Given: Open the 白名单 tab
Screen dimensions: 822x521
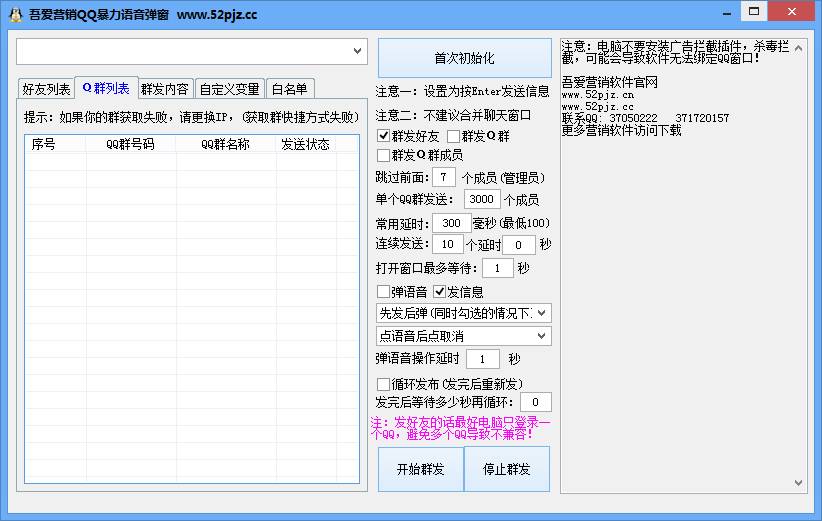Looking at the screenshot, I should pyautogui.click(x=290, y=89).
